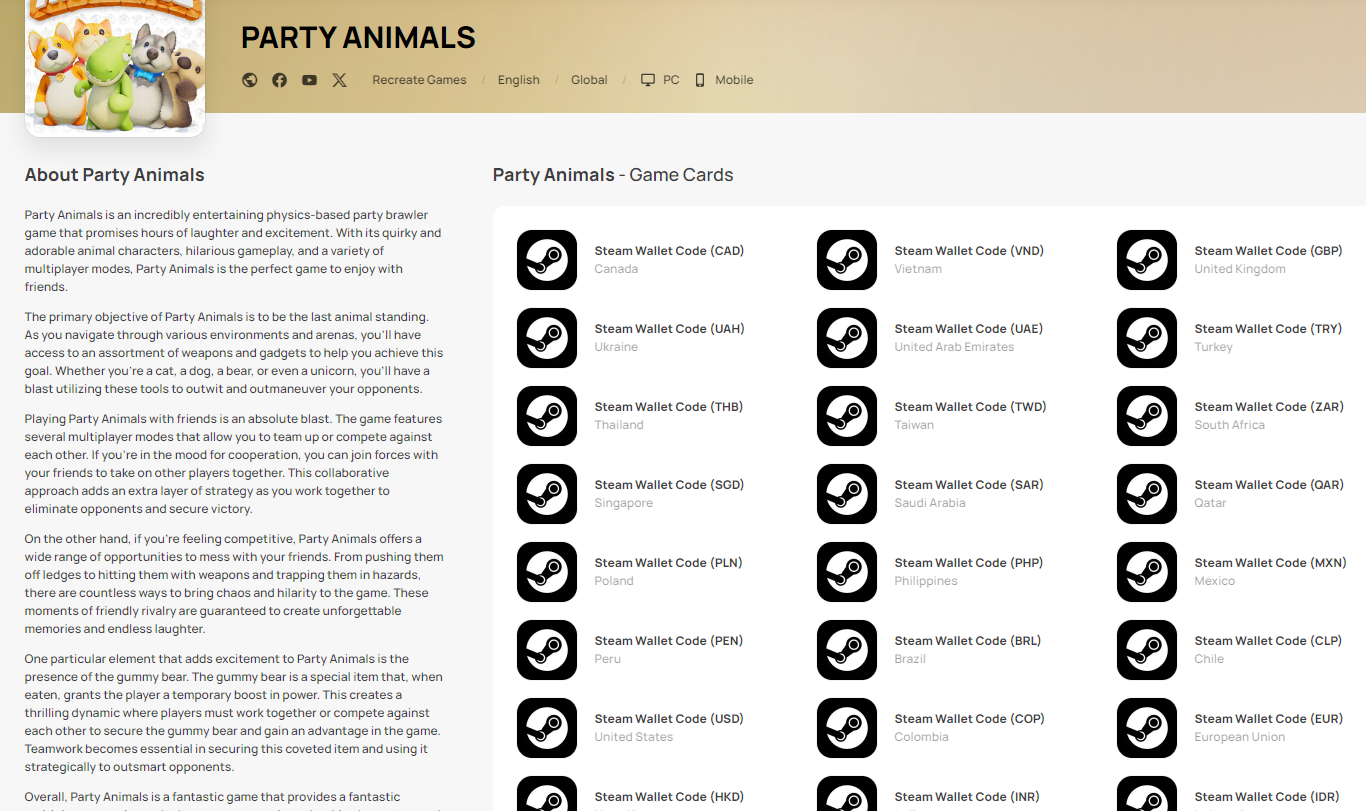Open Steam Wallet Code (THB) title link
Image resolution: width=1366 pixels, height=811 pixels.
click(669, 407)
